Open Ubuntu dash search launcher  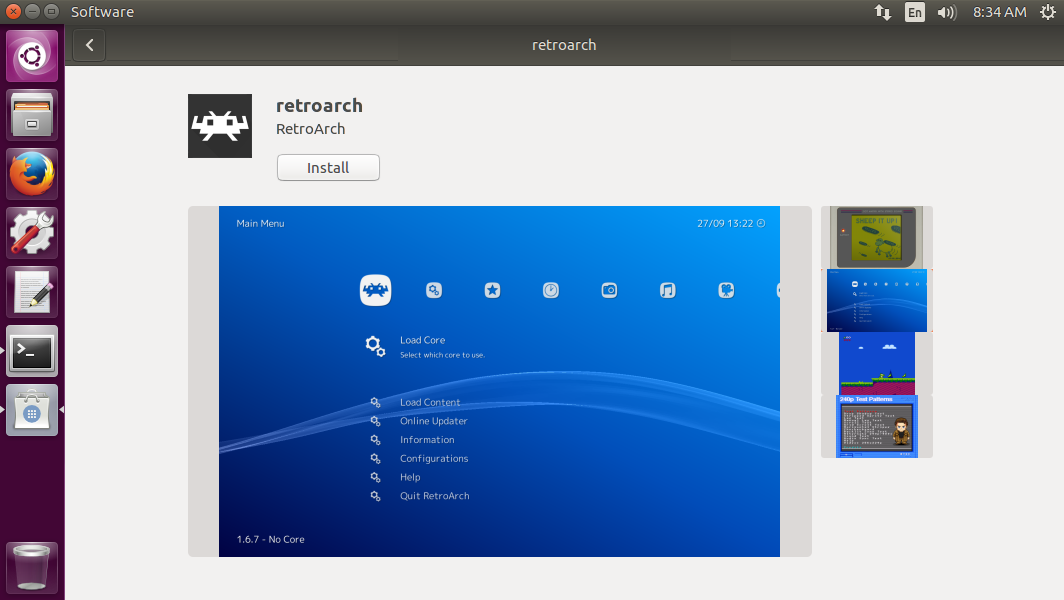pos(32,56)
